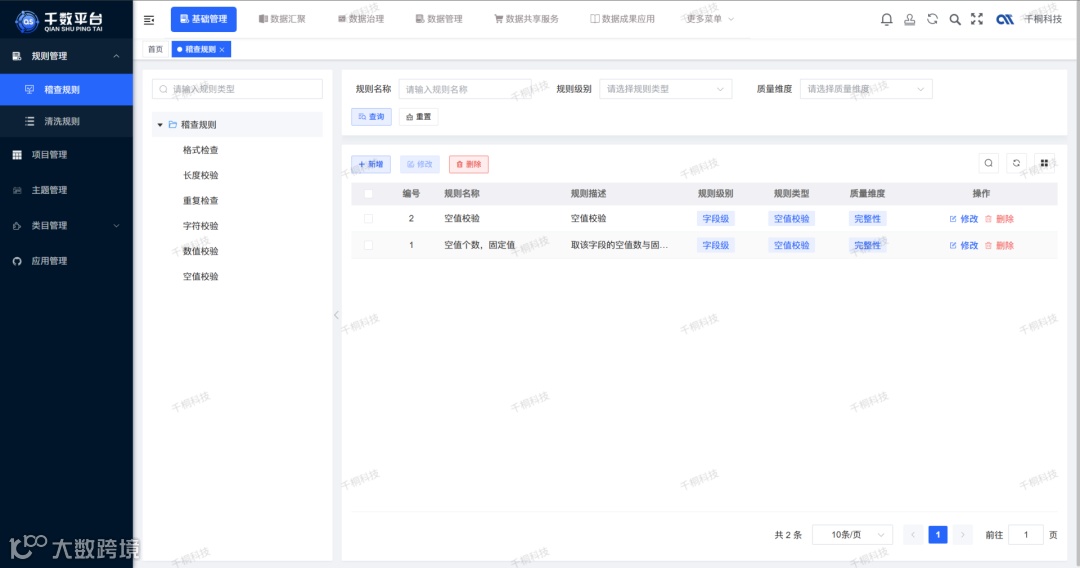Select 清洗规则 in sidebar

coord(66,121)
